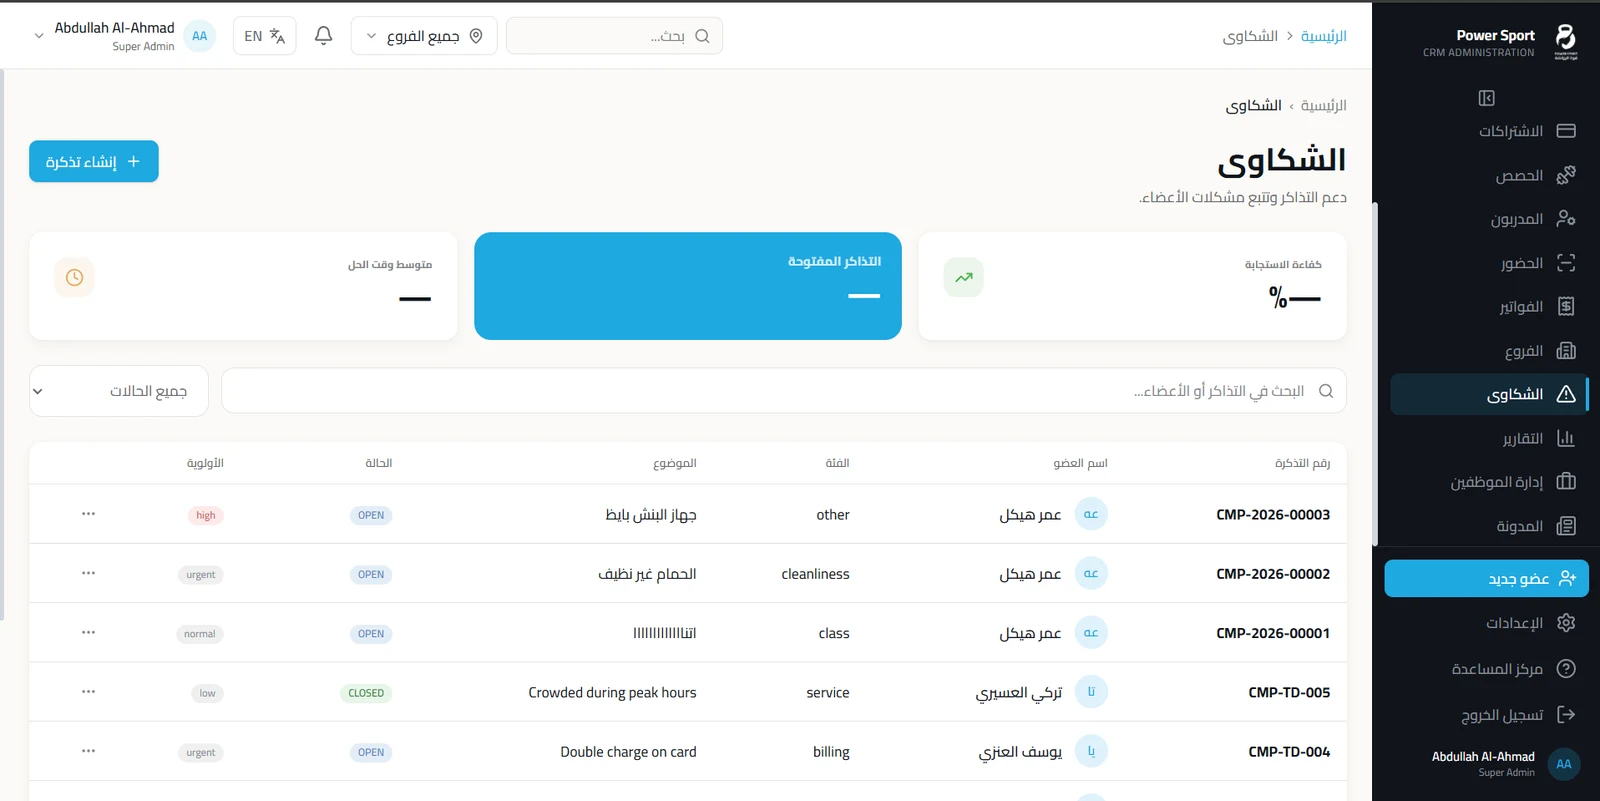Click the عضو جديد button
Image resolution: width=1600 pixels, height=801 pixels.
point(1486,578)
